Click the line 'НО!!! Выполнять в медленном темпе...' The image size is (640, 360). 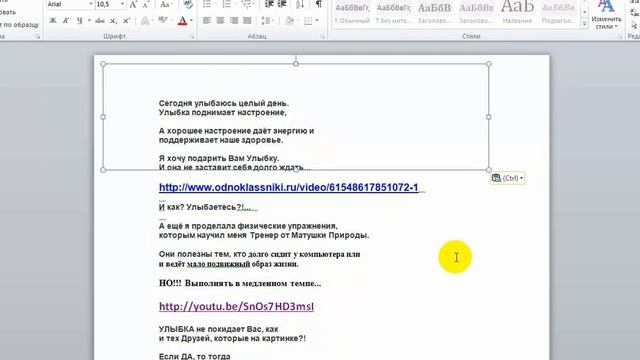coord(240,283)
